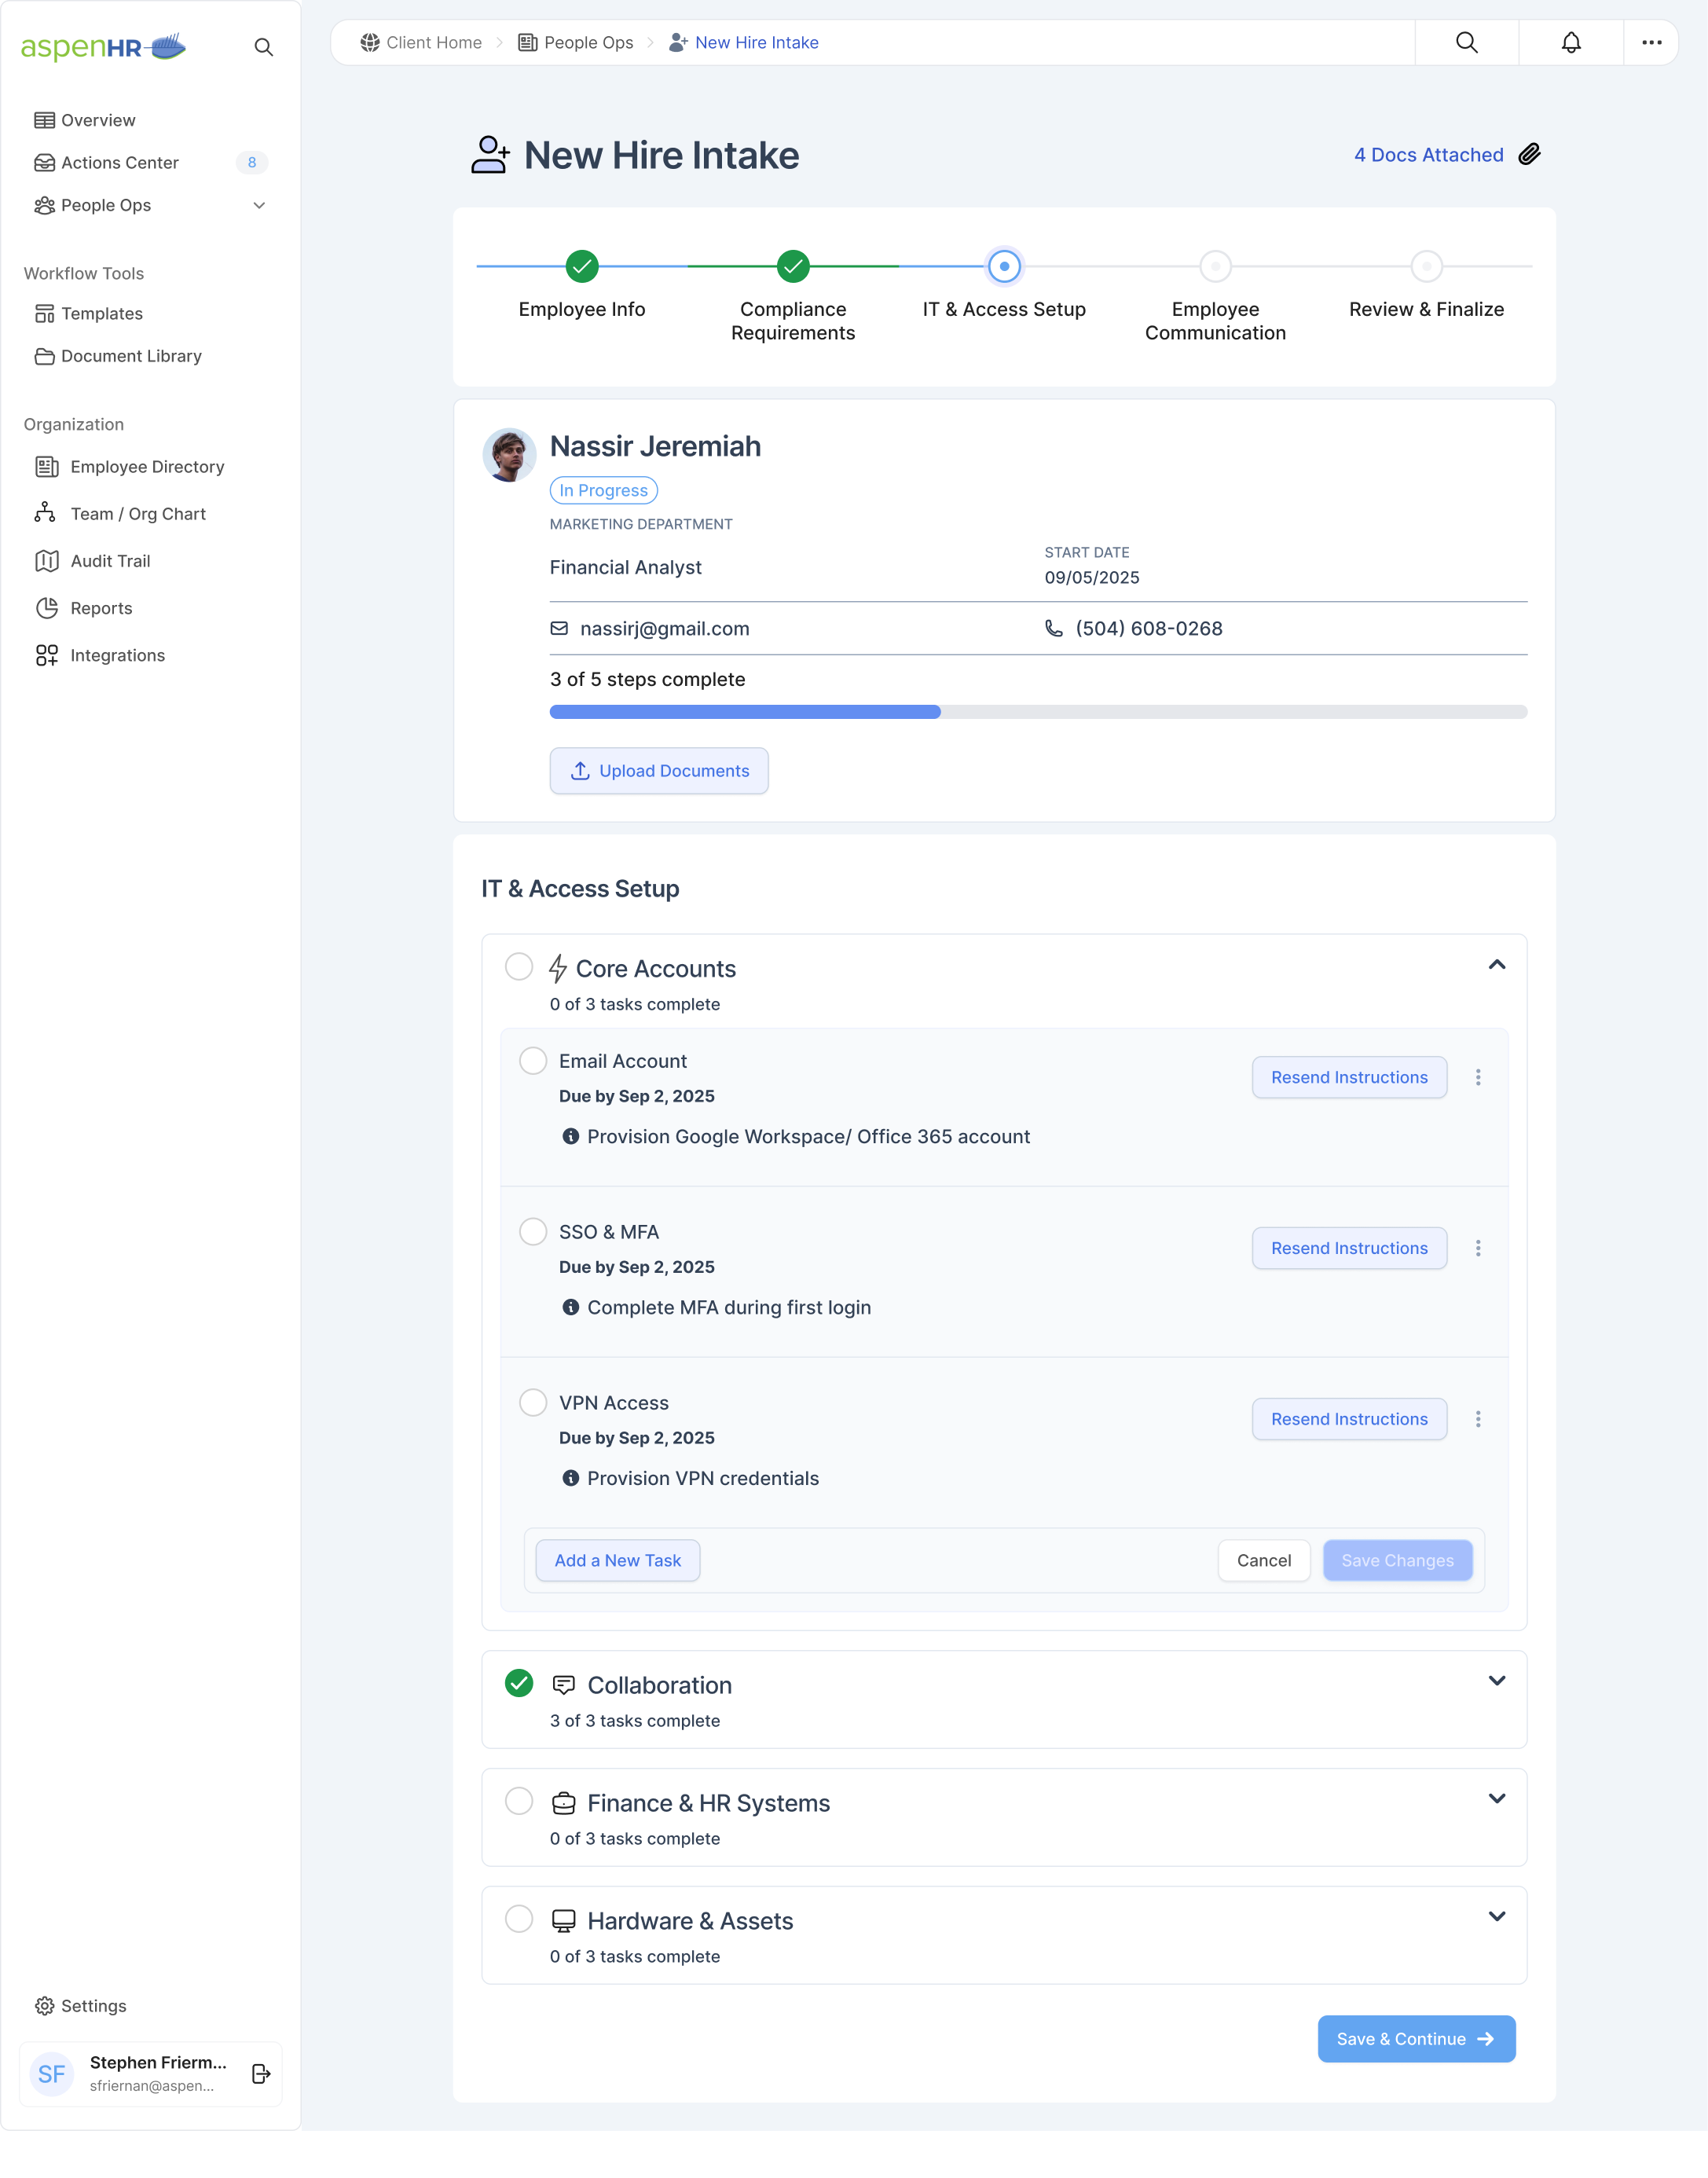1708x2178 pixels.
Task: Select the Employee Communication step in stepper
Action: pyautogui.click(x=1215, y=267)
